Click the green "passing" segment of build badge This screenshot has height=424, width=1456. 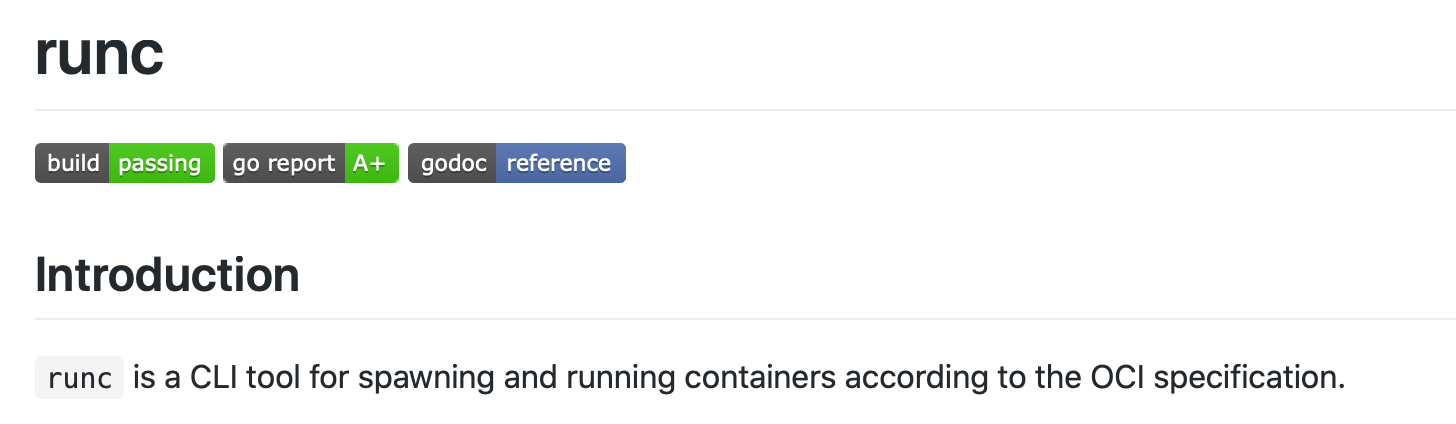point(162,163)
